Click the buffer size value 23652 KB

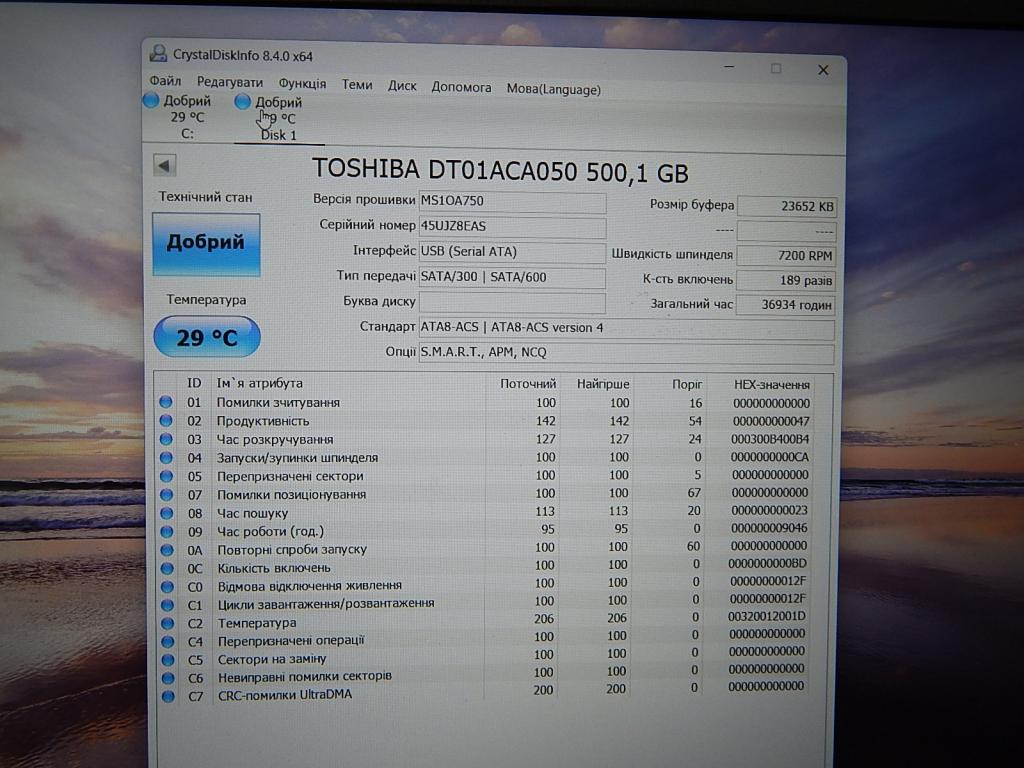point(786,206)
